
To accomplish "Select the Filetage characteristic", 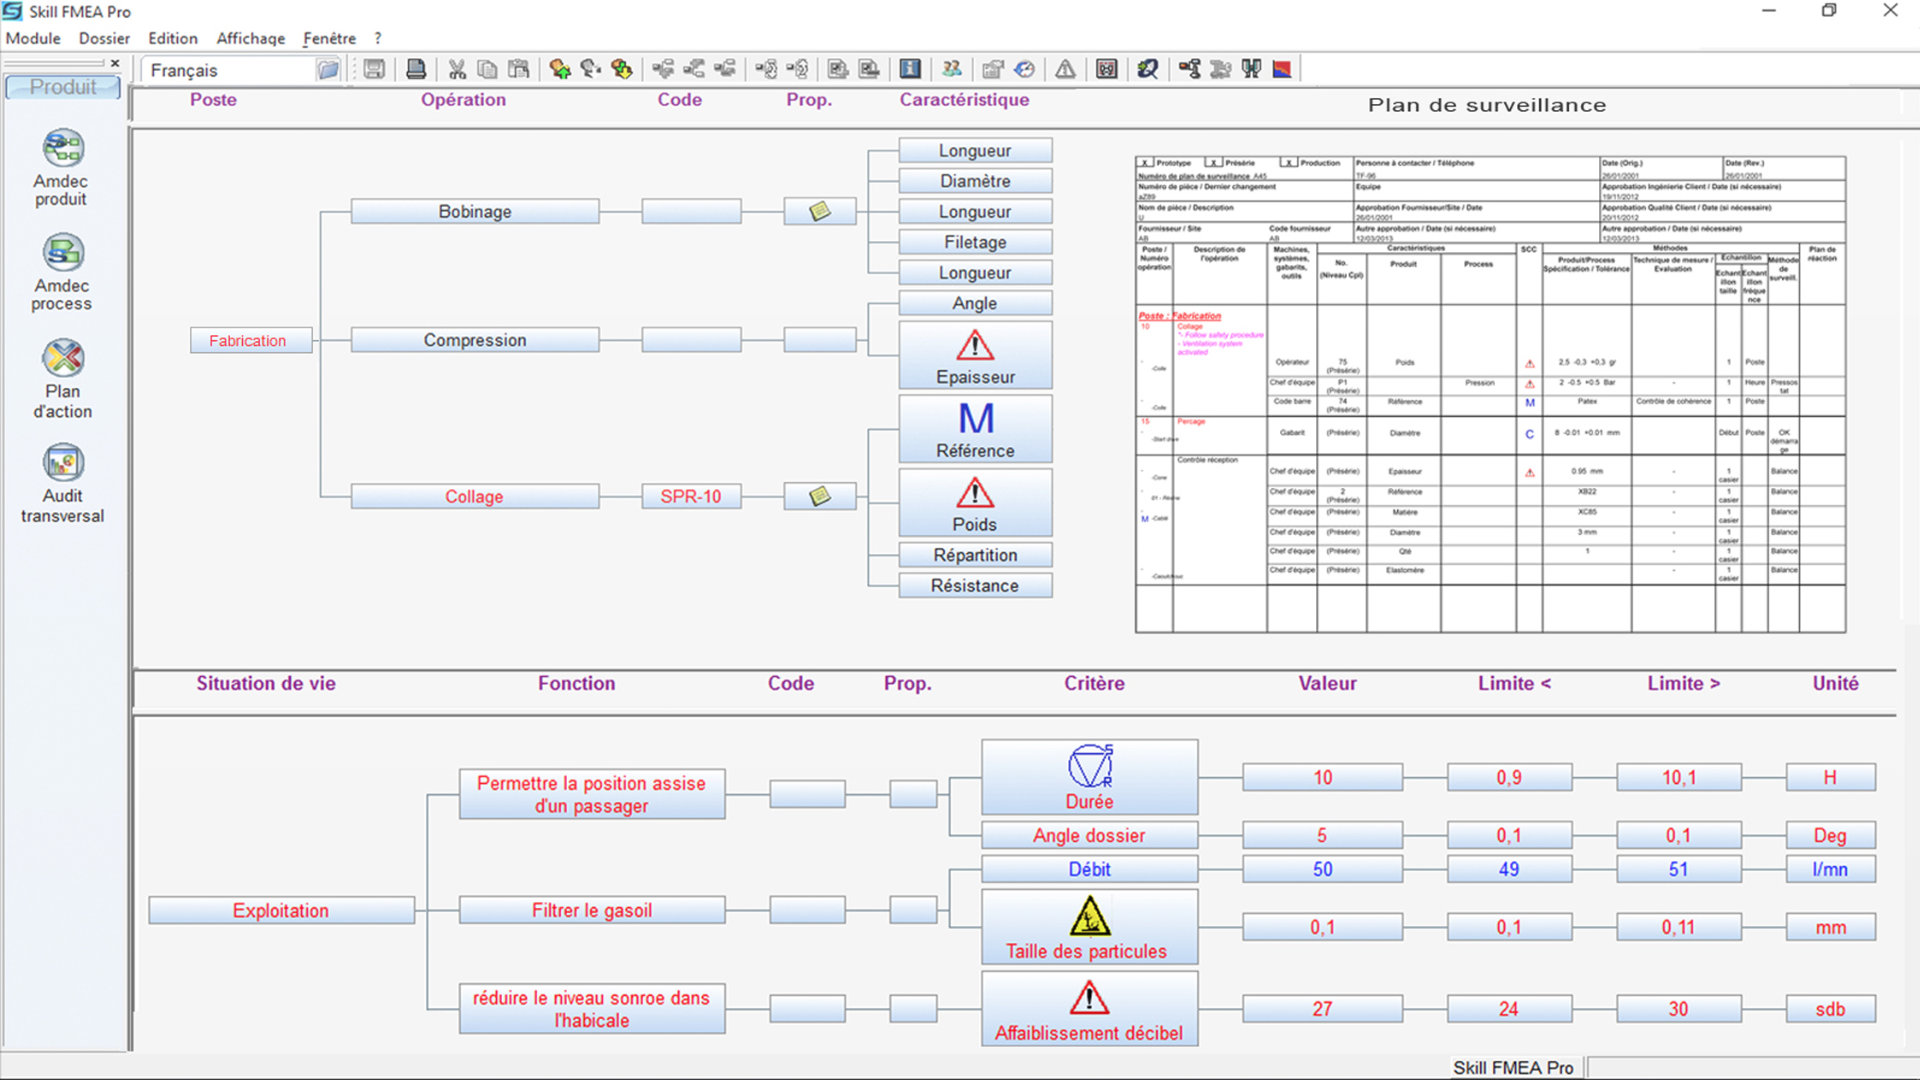I will click(x=975, y=242).
